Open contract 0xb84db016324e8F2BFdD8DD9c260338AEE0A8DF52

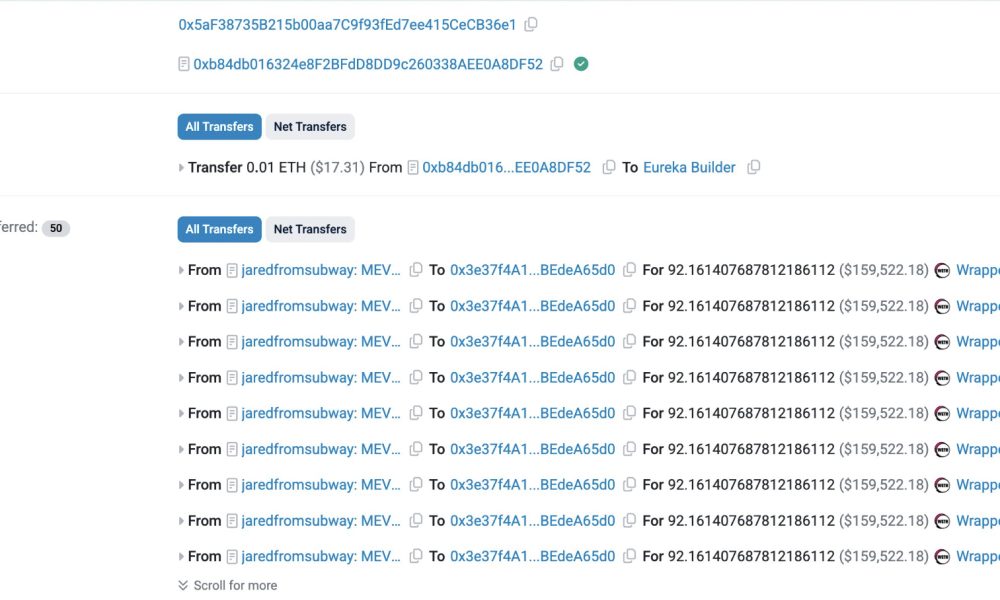(368, 64)
